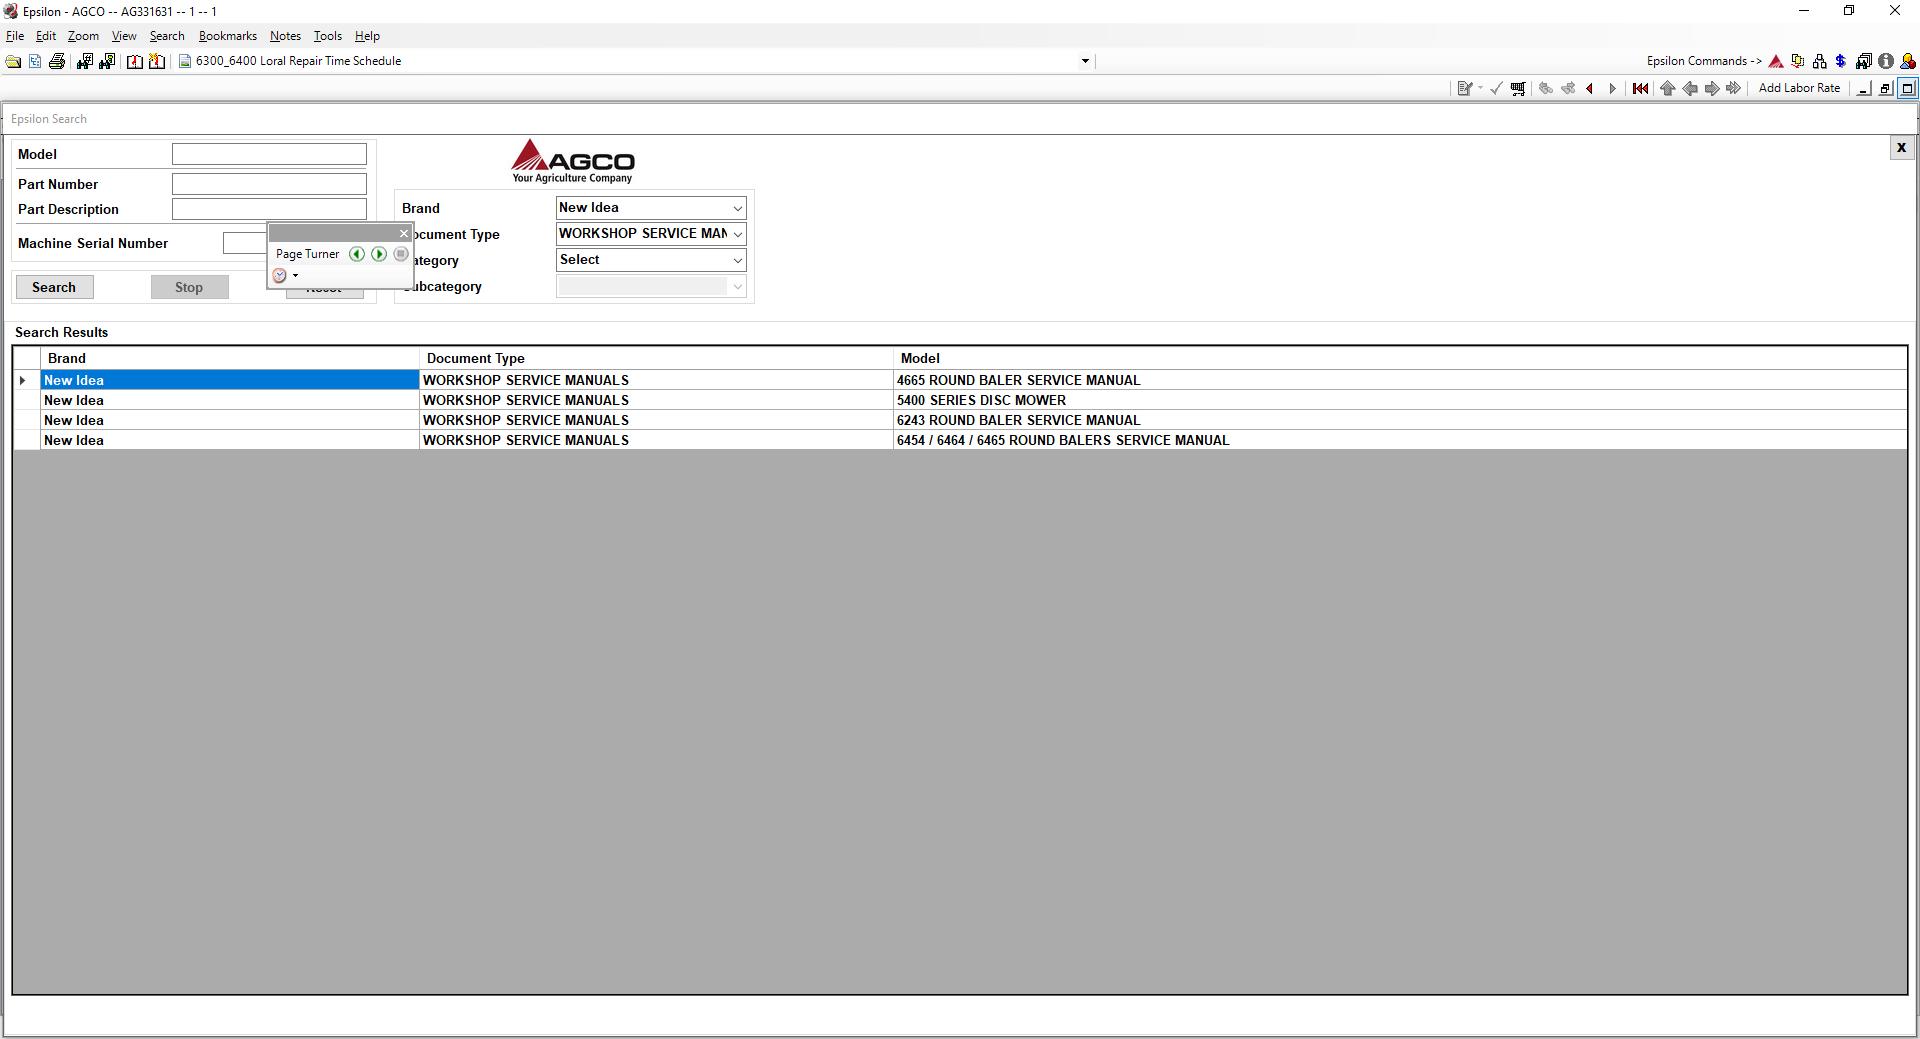Viewport: 1920px width, 1039px height.
Task: Click into the Part Description input field
Action: (269, 209)
